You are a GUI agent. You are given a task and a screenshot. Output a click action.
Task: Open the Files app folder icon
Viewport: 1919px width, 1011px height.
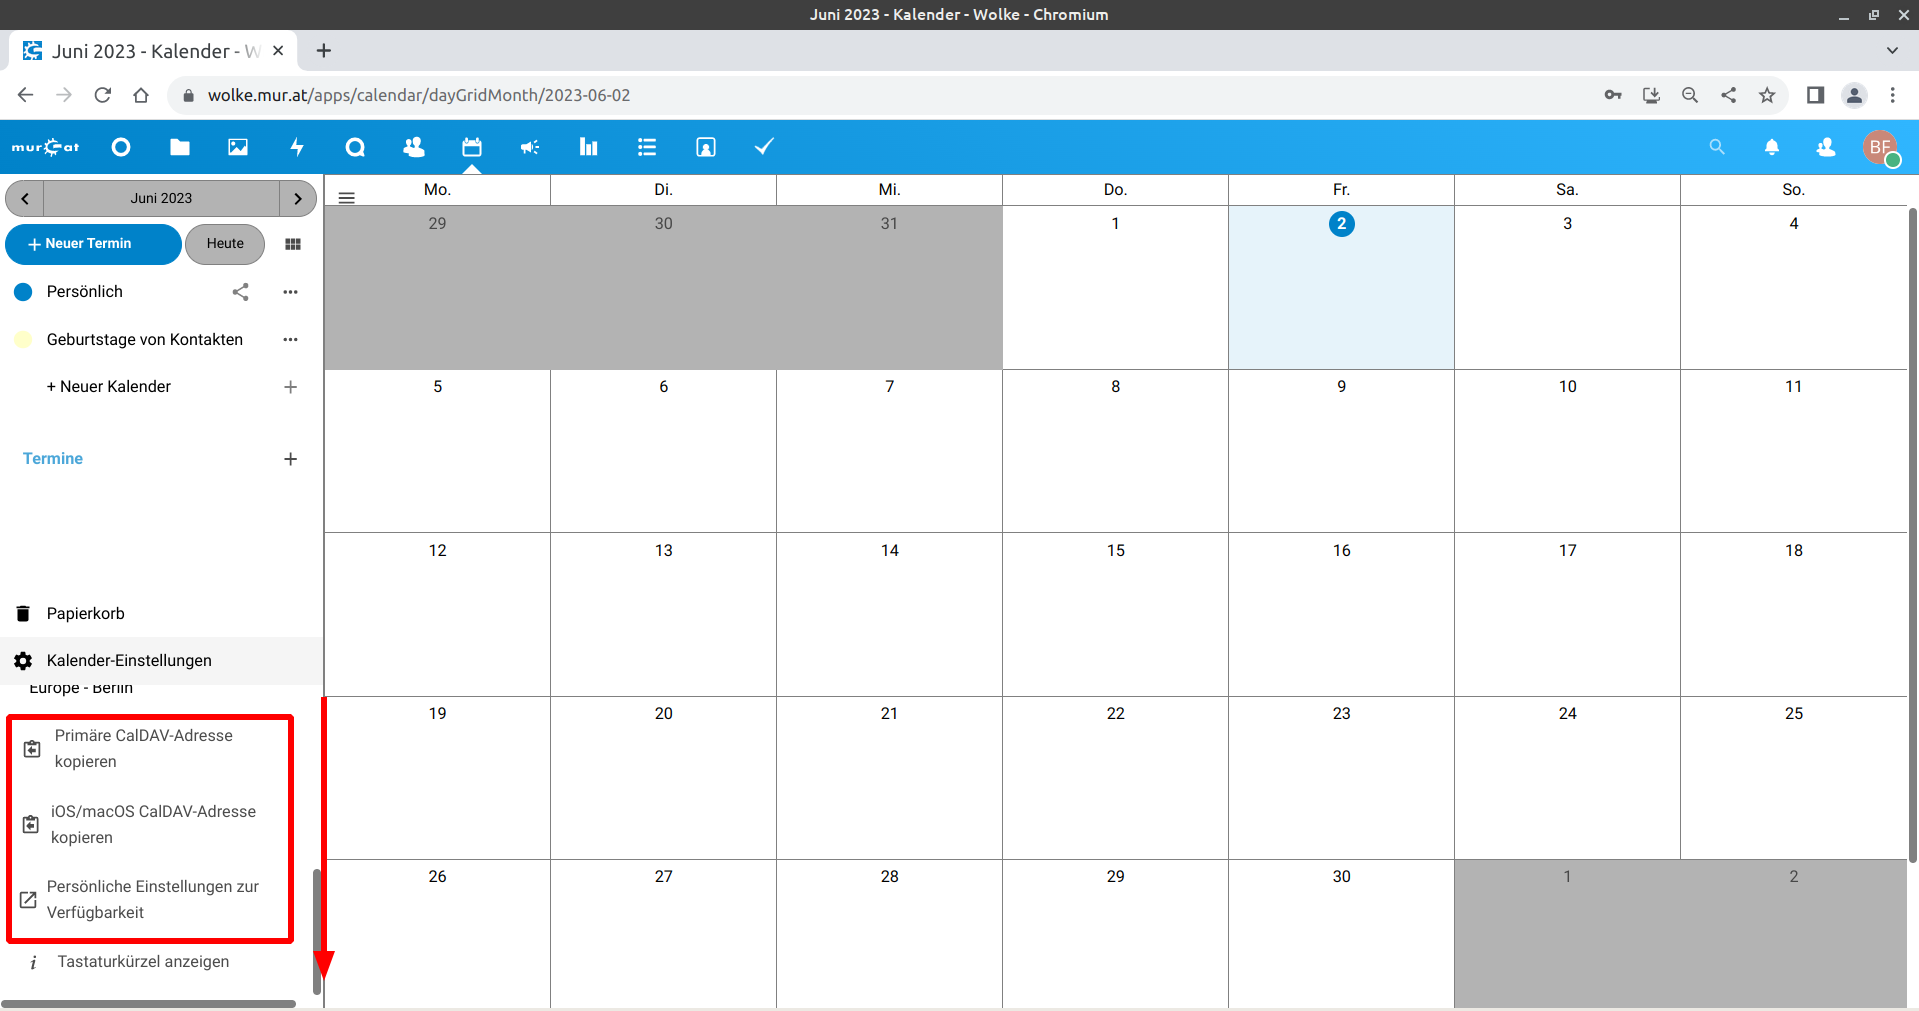tap(180, 147)
